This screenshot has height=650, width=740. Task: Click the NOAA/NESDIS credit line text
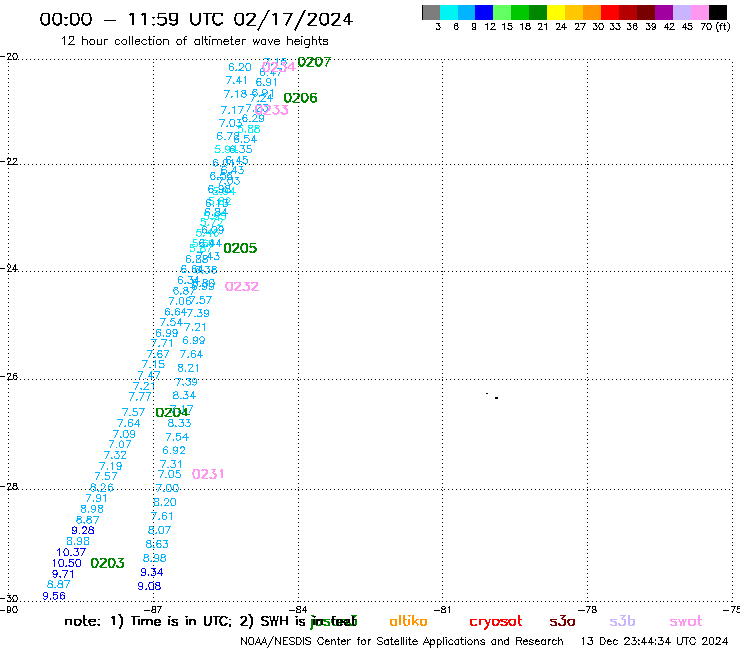point(402,642)
